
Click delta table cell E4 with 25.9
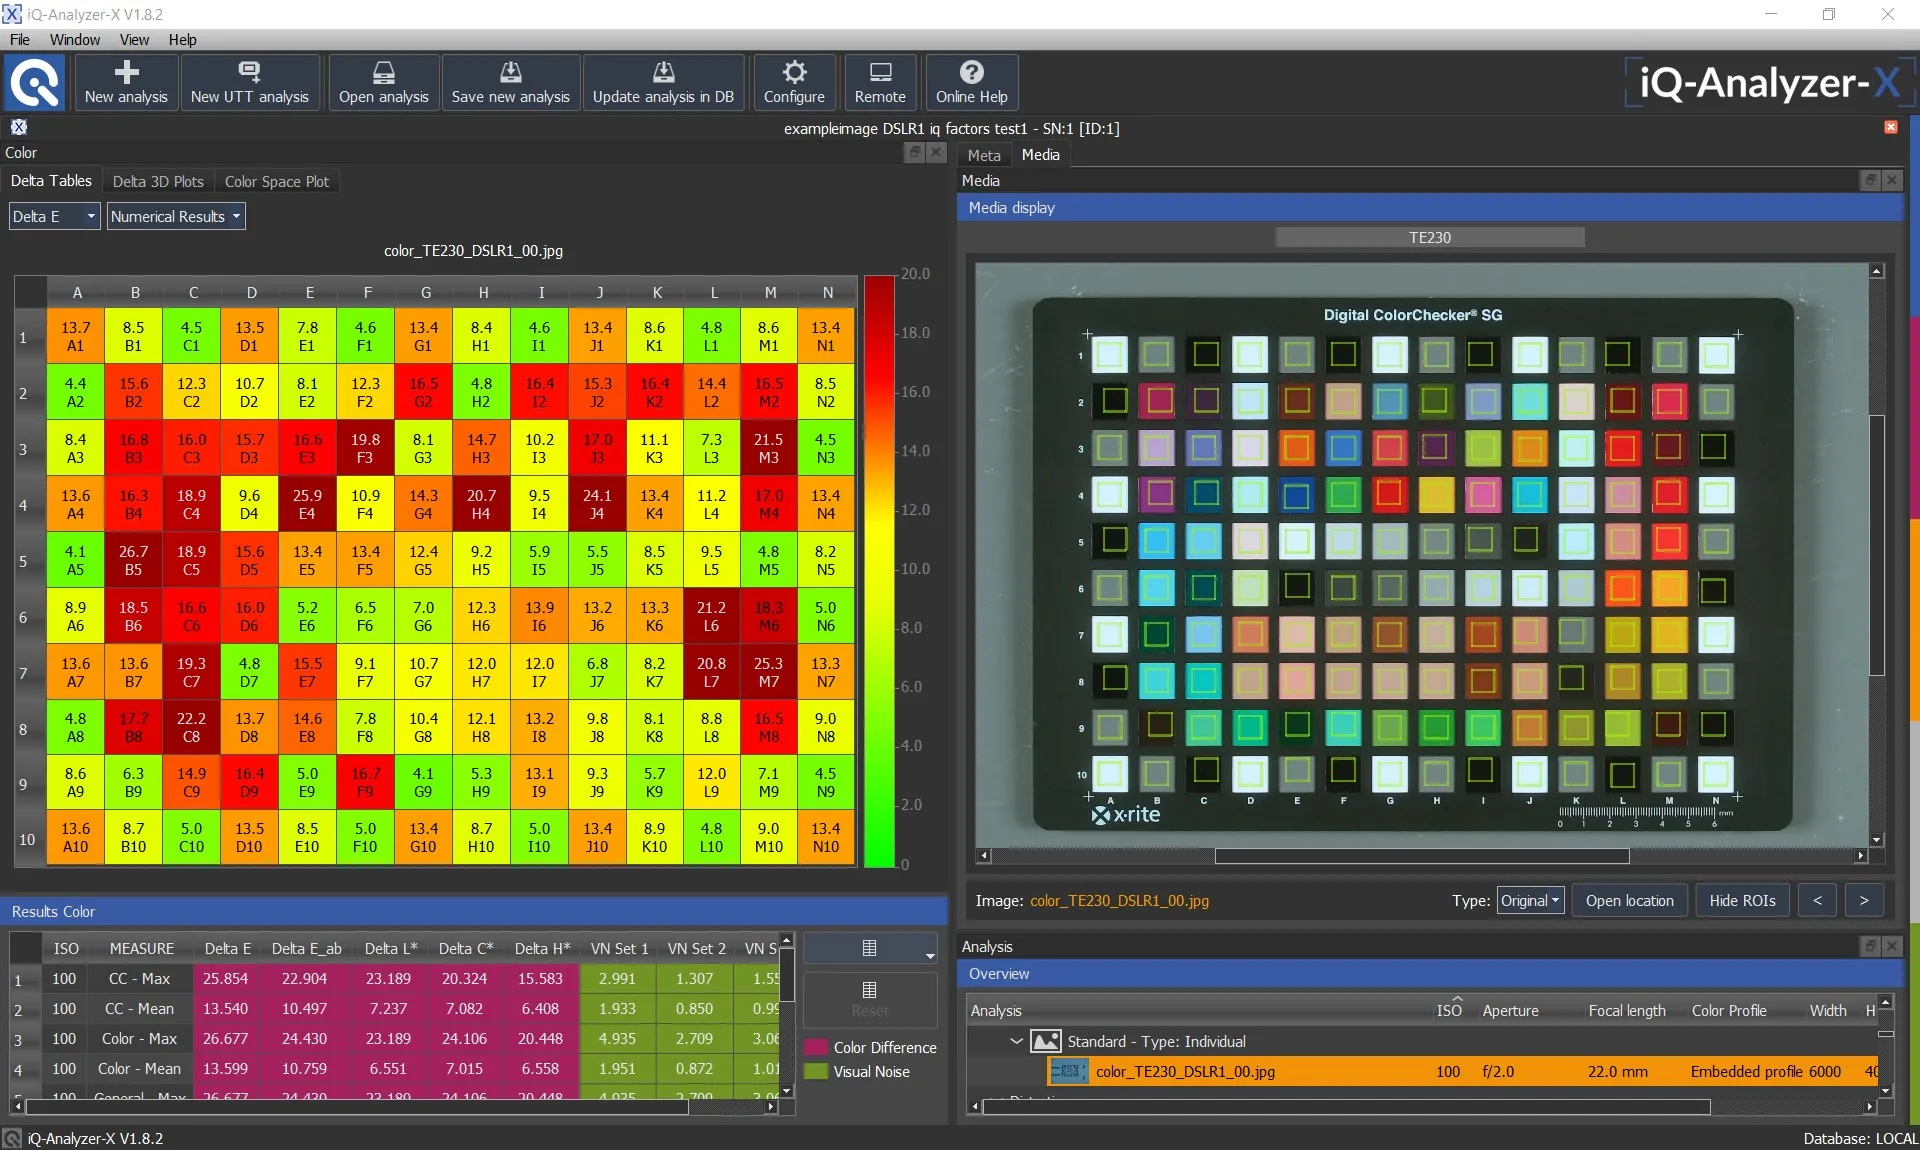click(x=307, y=504)
